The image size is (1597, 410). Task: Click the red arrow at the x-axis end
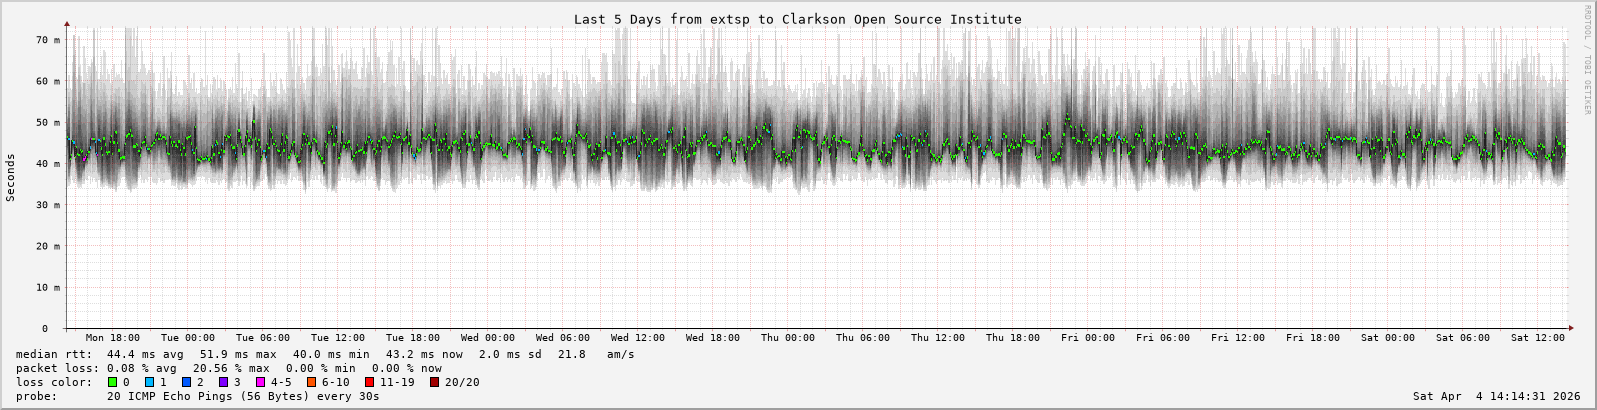click(x=1571, y=328)
